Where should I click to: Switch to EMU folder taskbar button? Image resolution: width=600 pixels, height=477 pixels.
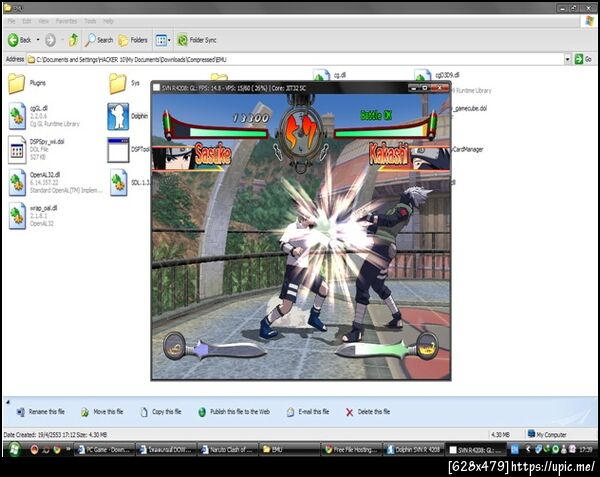289,449
